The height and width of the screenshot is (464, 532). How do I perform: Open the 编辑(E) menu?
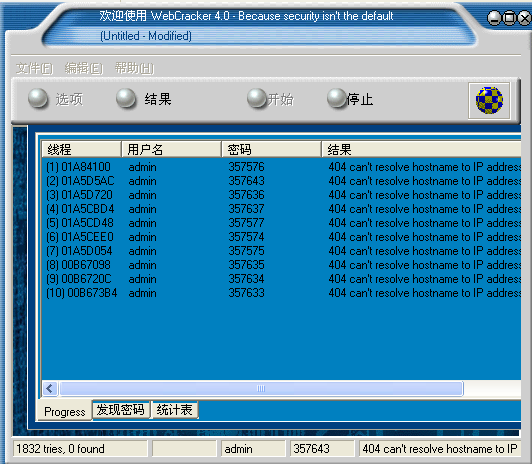(x=84, y=69)
